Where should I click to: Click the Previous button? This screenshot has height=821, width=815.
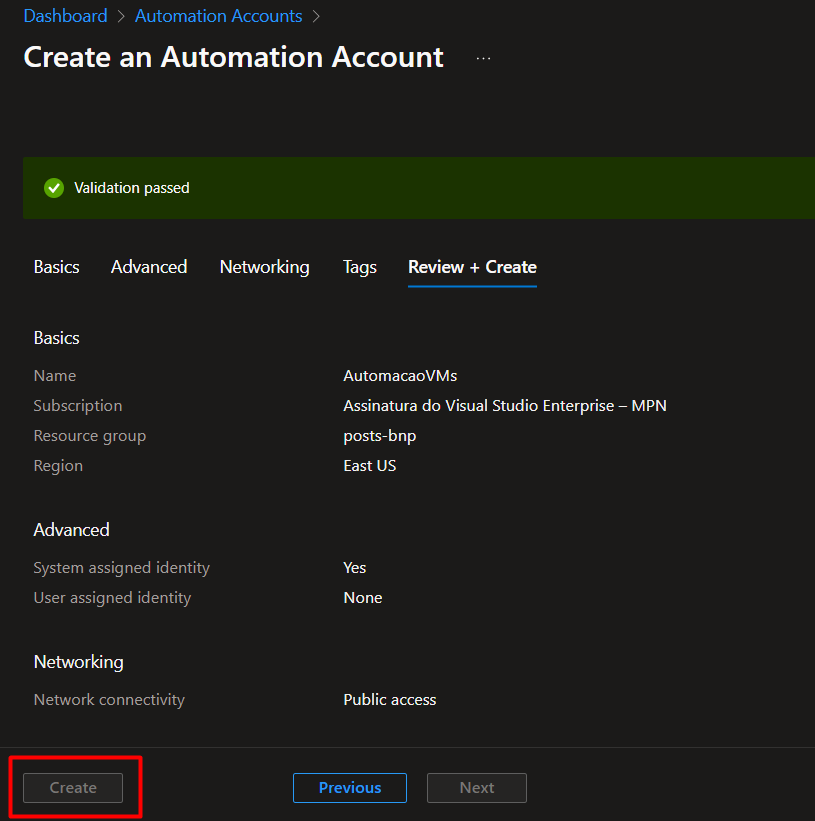350,788
